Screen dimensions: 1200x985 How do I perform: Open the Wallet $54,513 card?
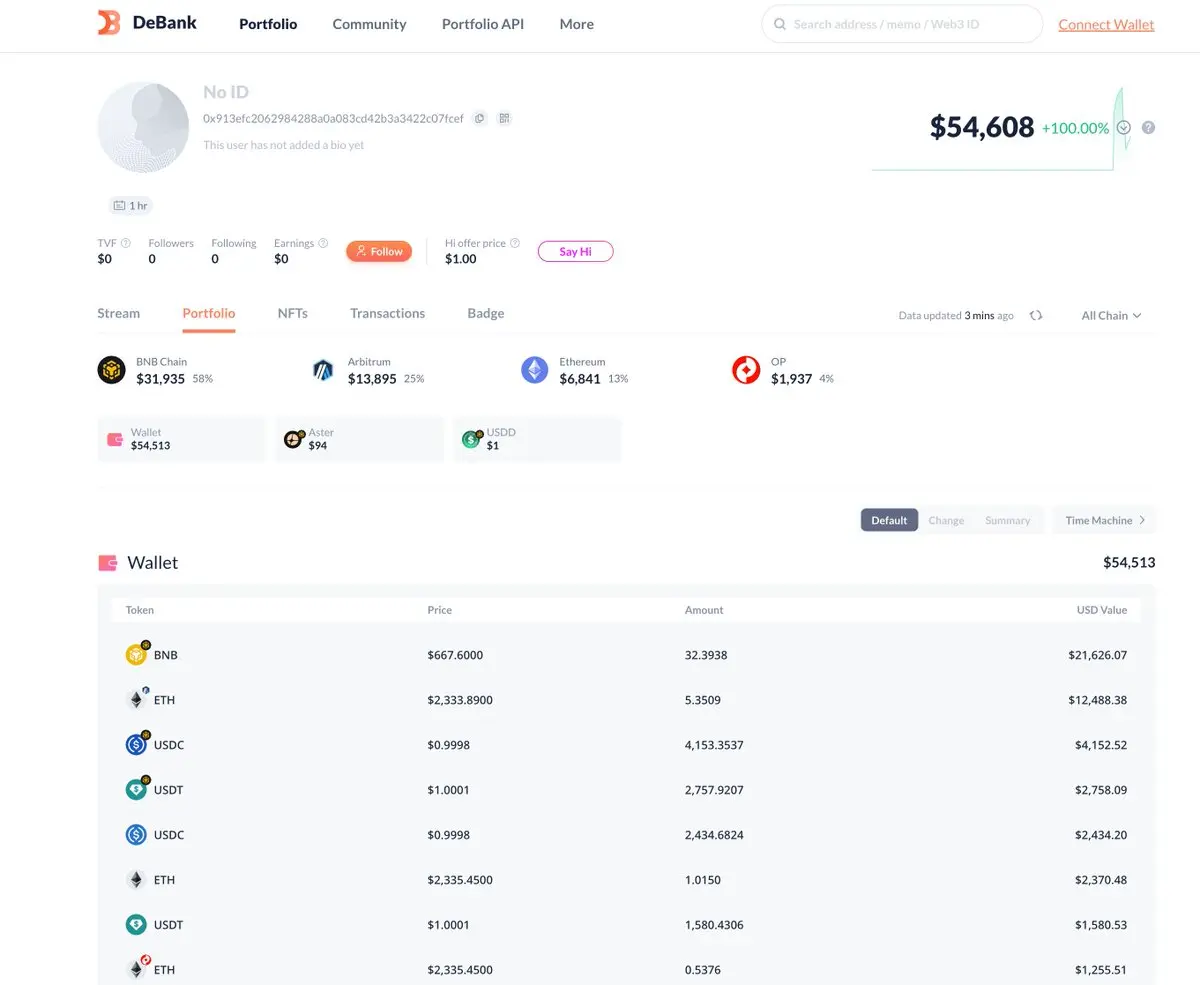[181, 439]
